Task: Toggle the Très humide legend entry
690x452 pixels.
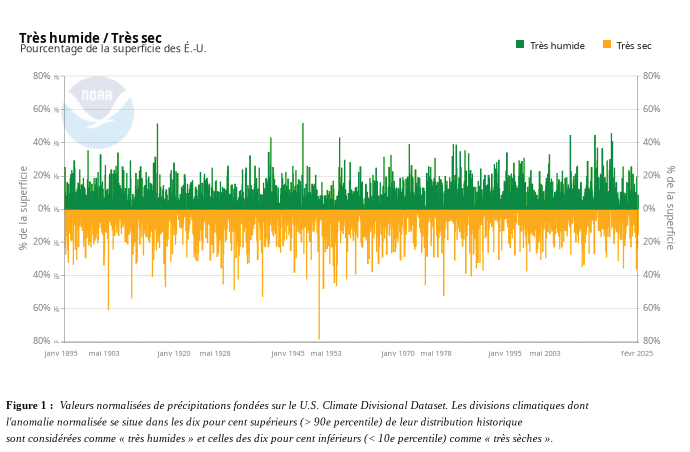Action: 550,45
